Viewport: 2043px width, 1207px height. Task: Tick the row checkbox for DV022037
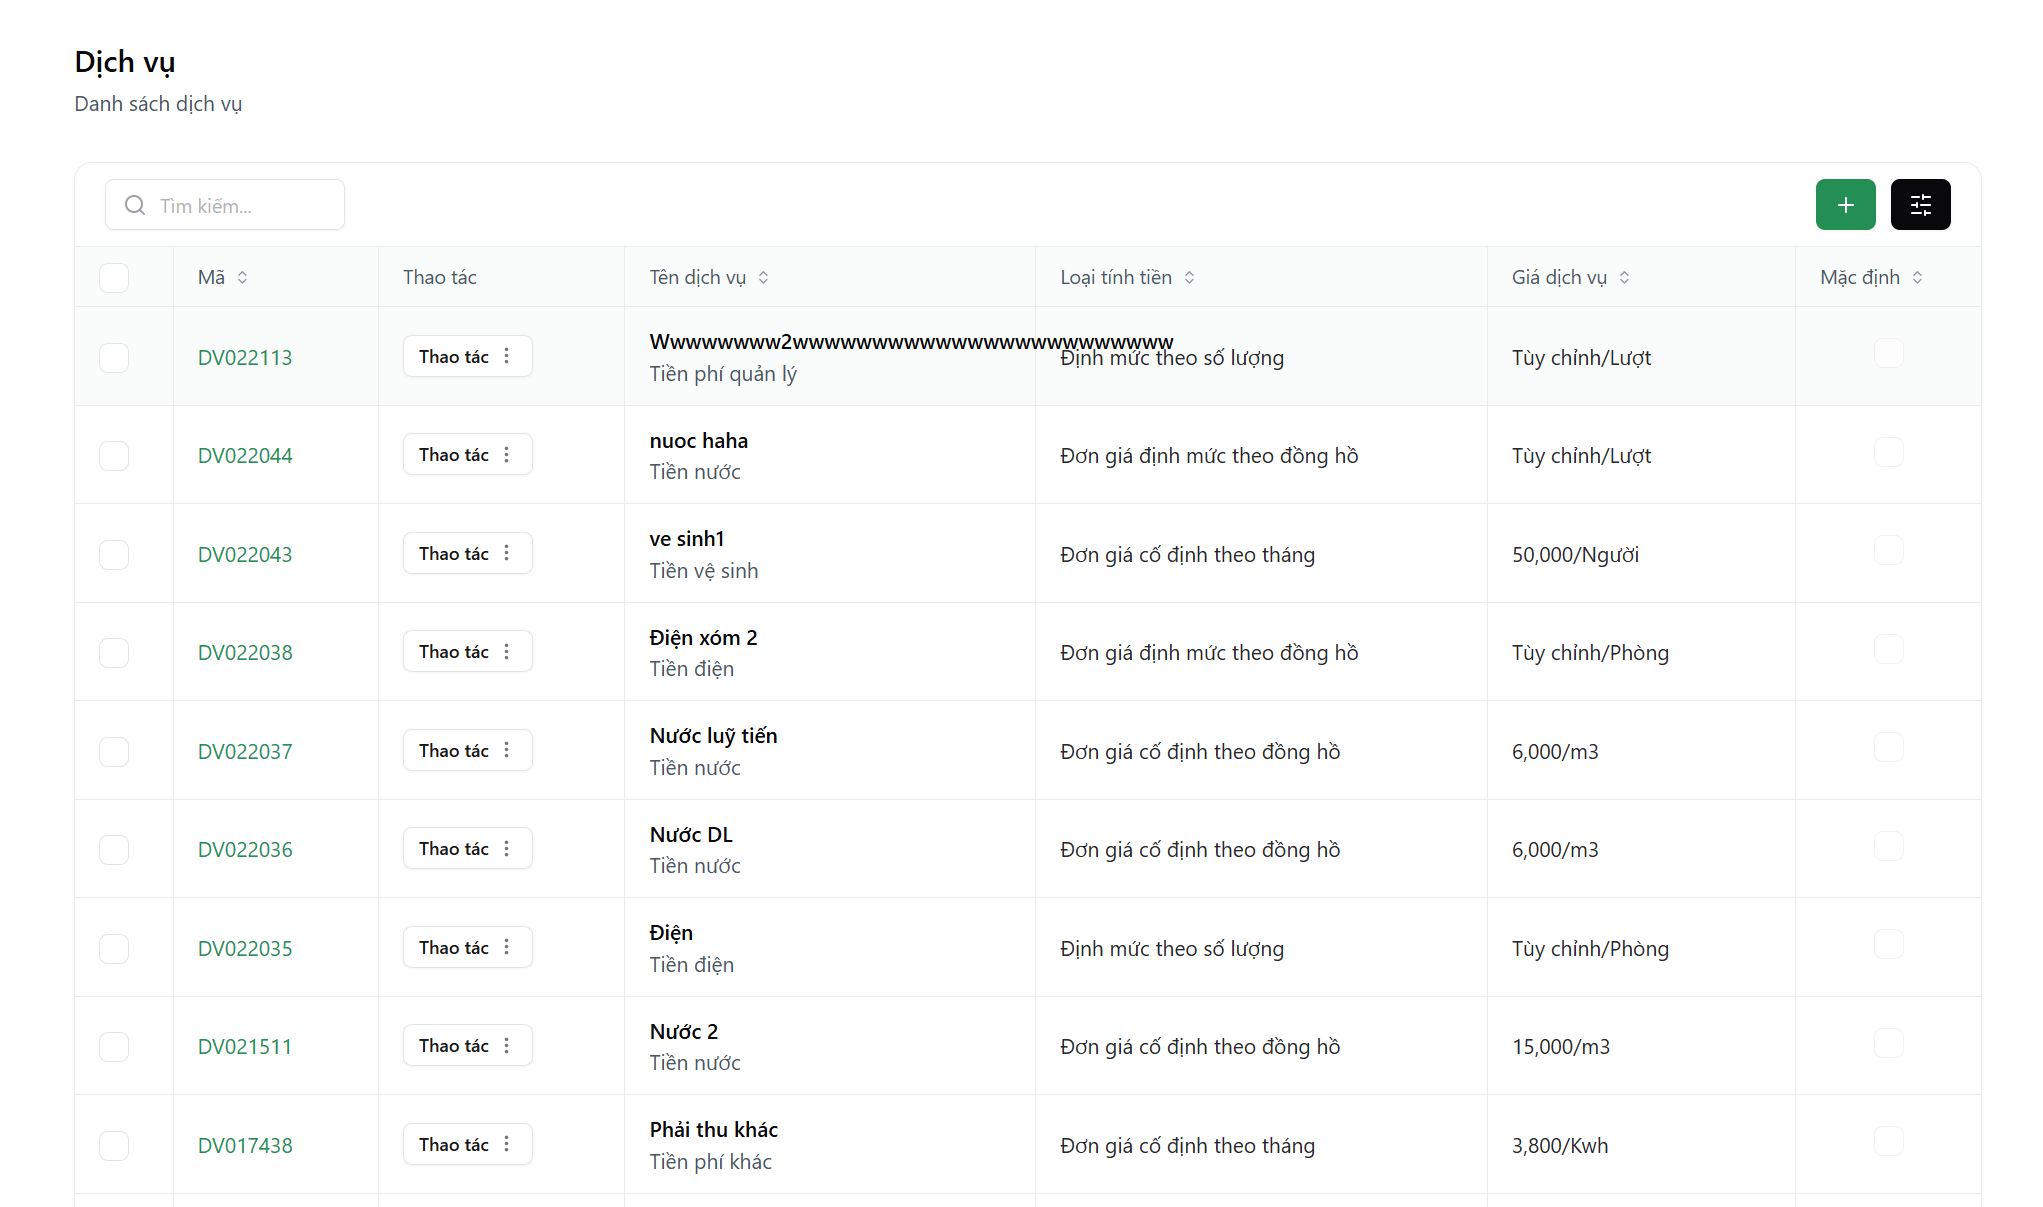click(x=114, y=751)
